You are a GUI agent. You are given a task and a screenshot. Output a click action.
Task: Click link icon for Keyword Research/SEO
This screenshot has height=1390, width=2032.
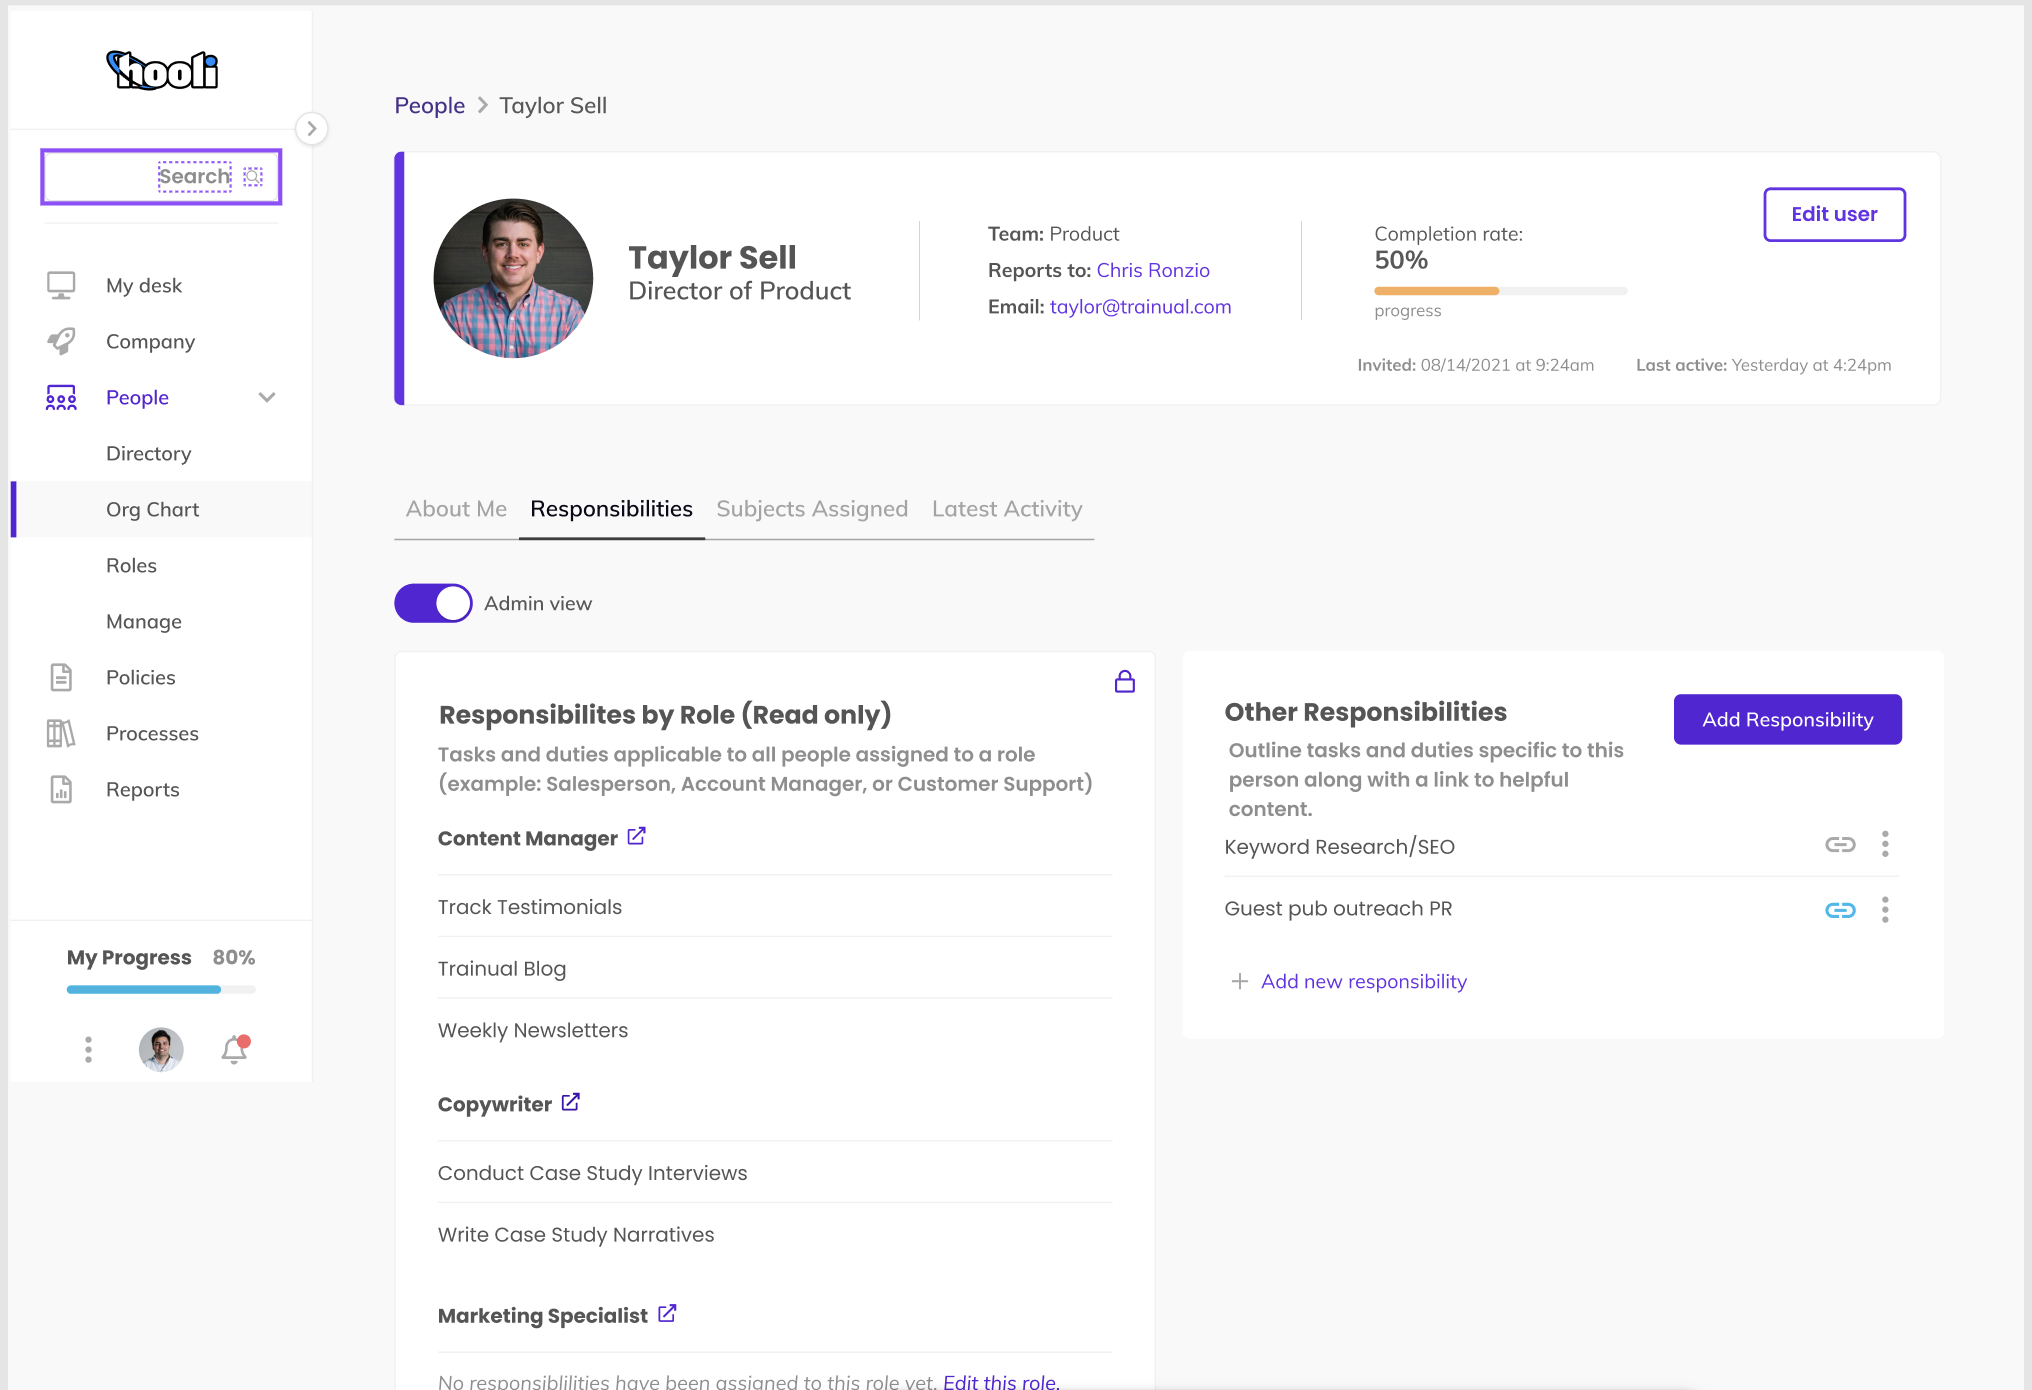pos(1839,845)
